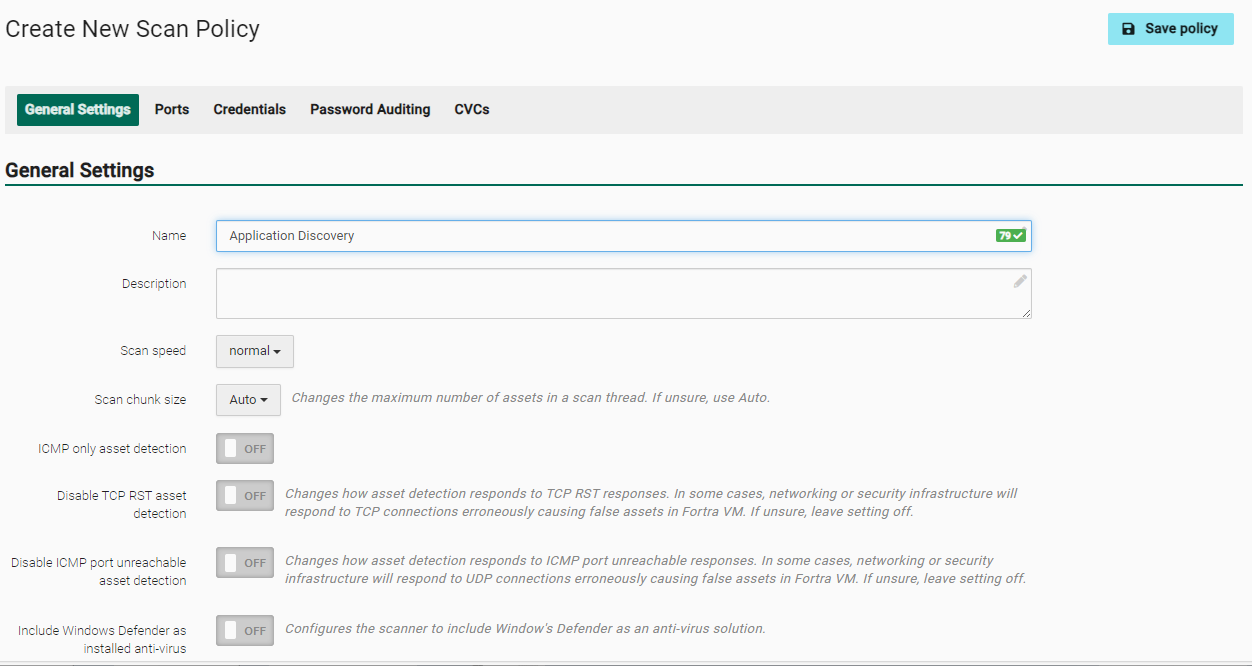Viewport: 1252px width, 666px height.
Task: Click the Create New Scan Policy heading
Action: coord(133,29)
